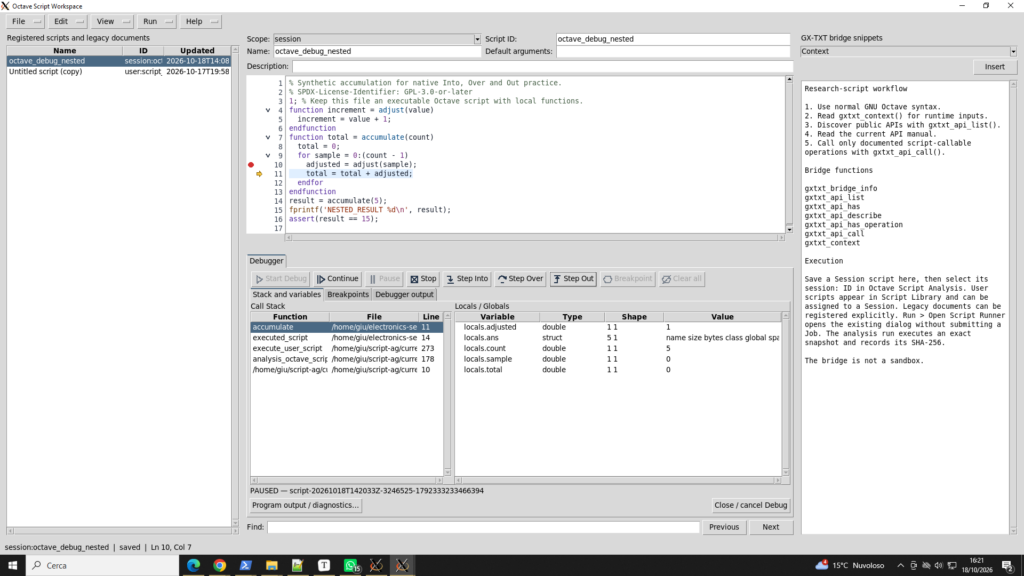Open File Explorer from the taskbar
1024x576 pixels.
(272, 566)
